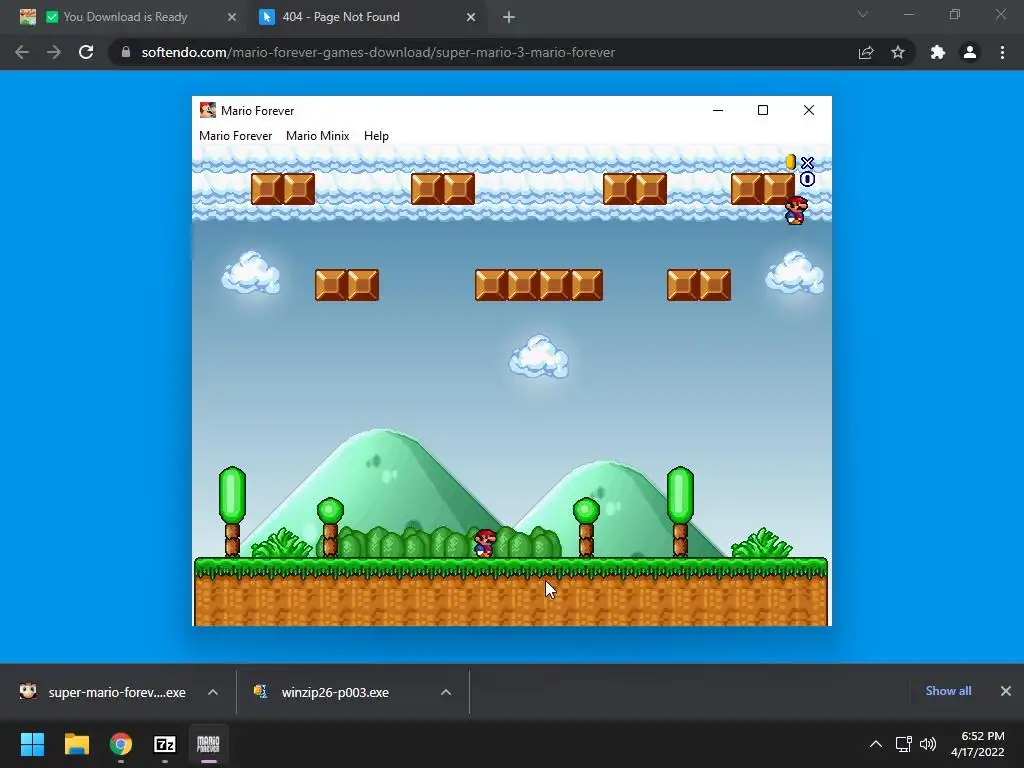
Task: Open the Chrome profile icon
Action: pyautogui.click(x=970, y=52)
